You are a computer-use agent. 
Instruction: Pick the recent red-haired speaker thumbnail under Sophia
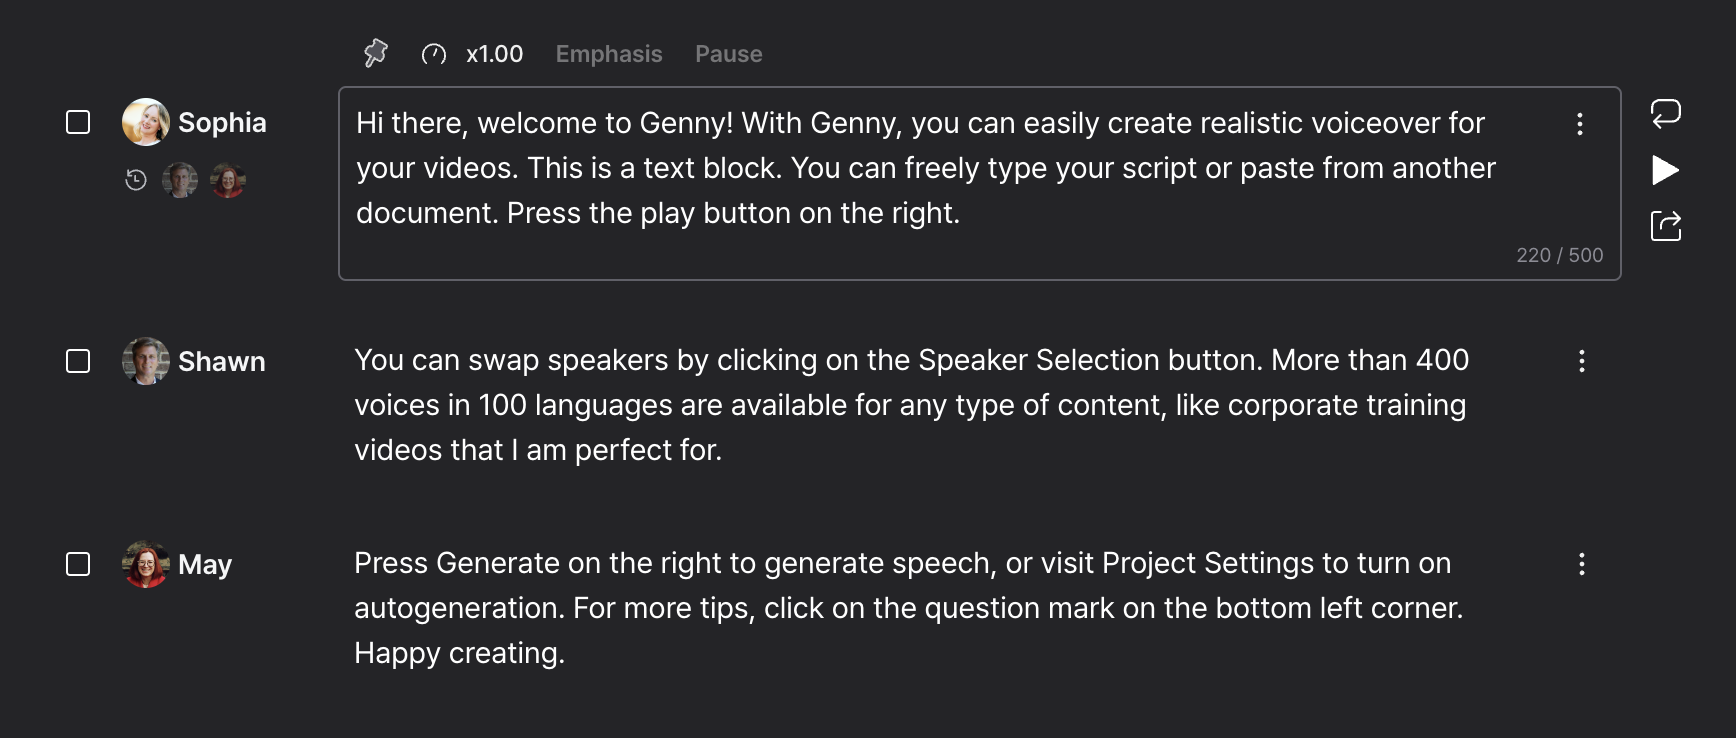coord(228,180)
